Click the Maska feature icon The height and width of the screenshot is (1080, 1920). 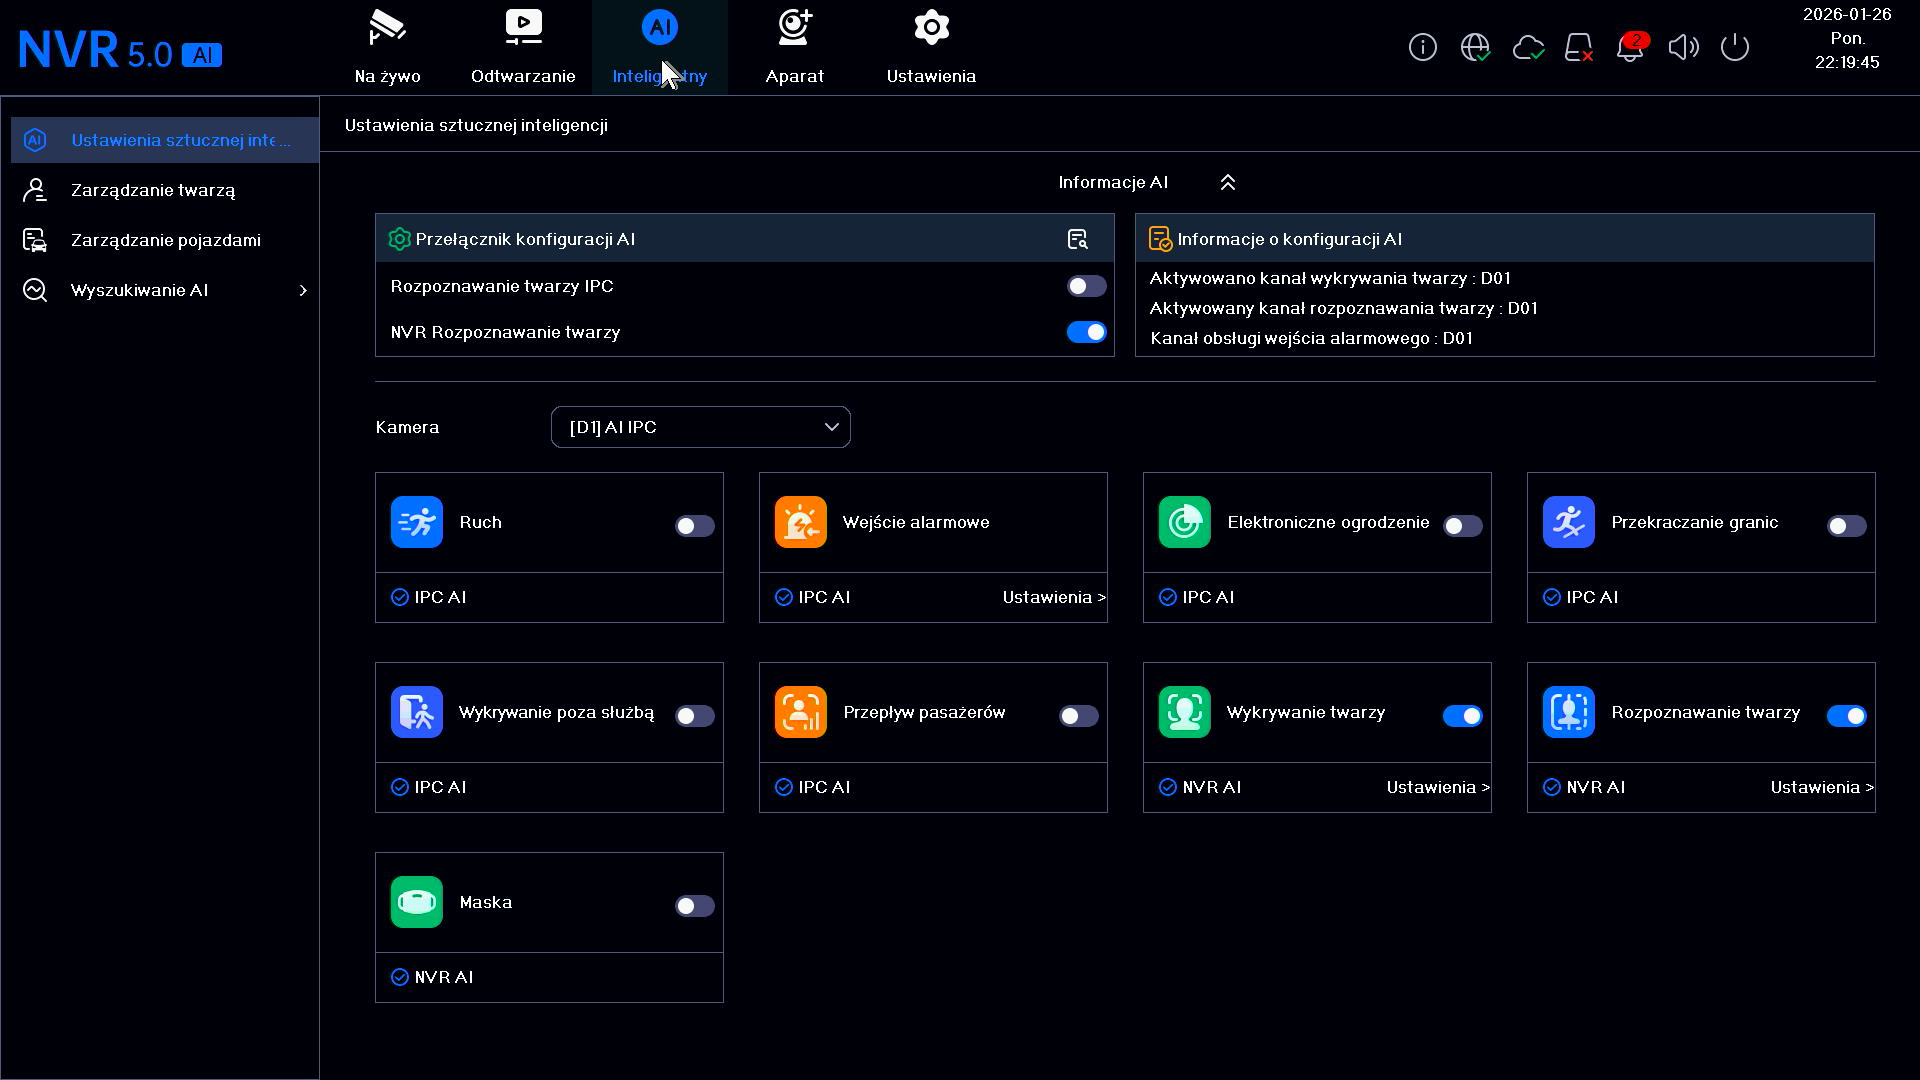click(417, 902)
